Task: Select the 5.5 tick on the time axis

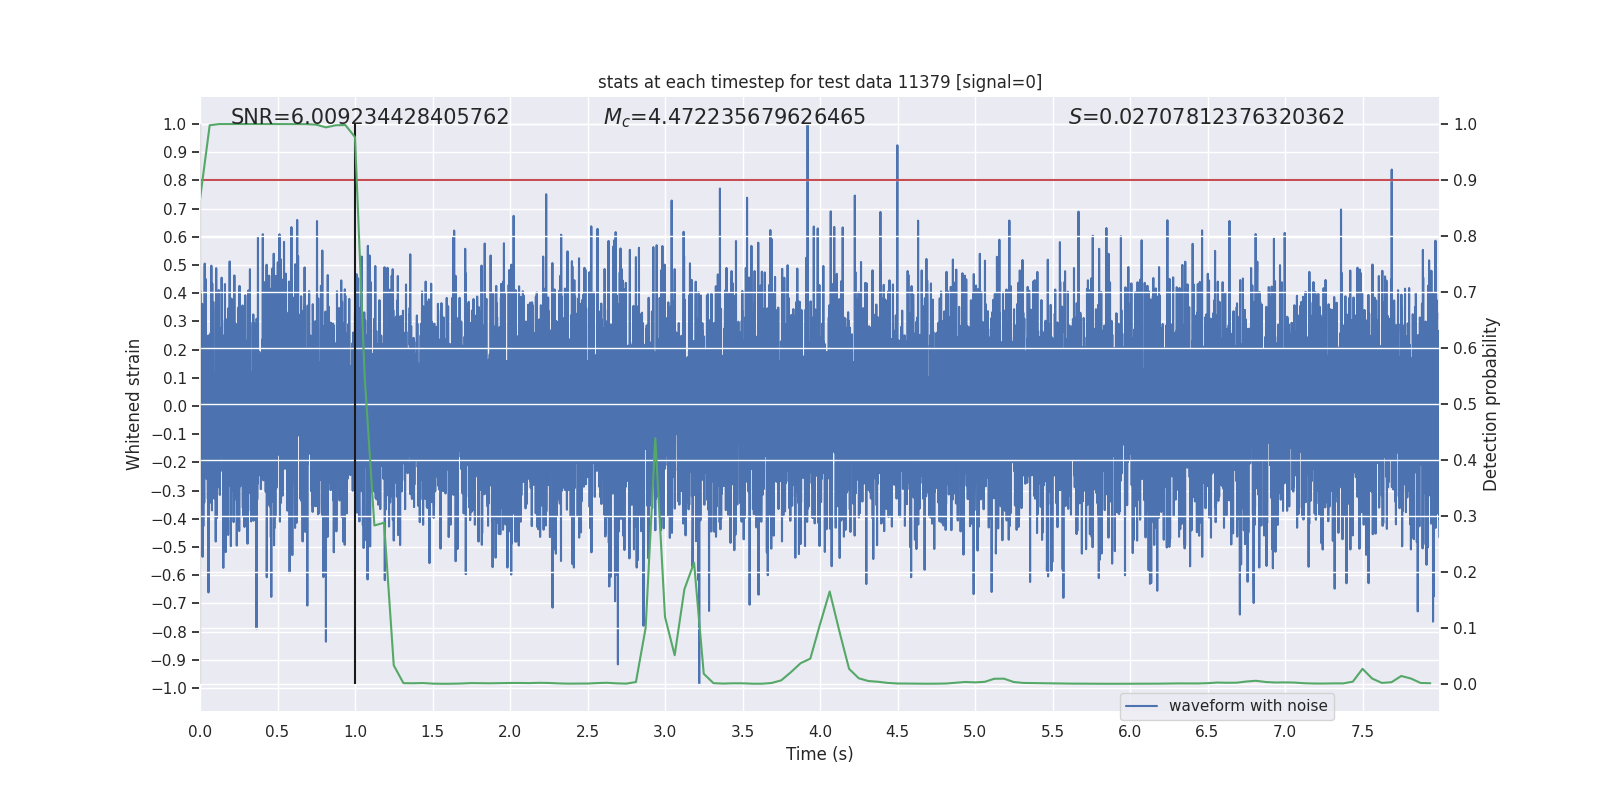Action: point(1052,731)
